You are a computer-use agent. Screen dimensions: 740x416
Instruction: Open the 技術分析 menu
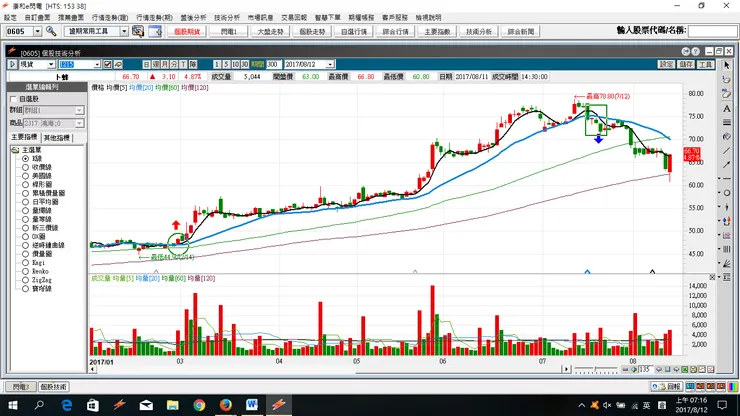coord(227,17)
